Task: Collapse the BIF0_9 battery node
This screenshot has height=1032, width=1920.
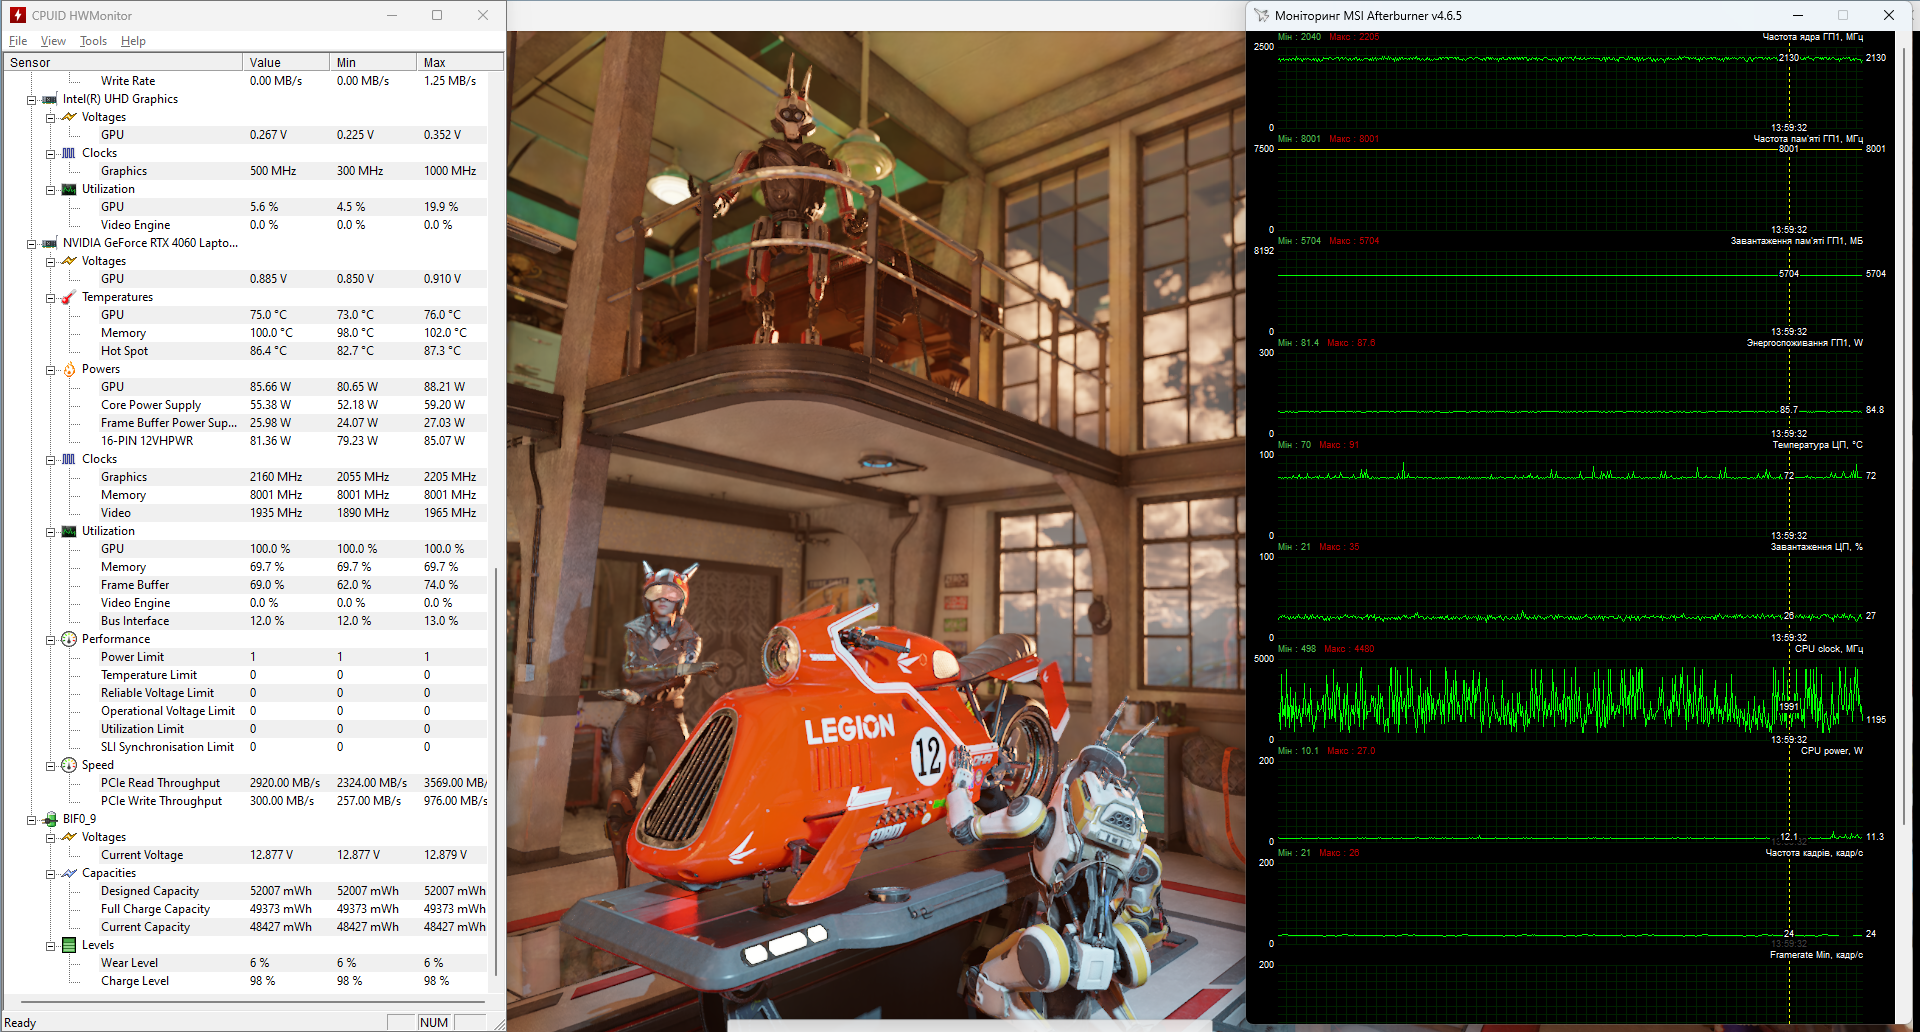Action: (x=32, y=820)
